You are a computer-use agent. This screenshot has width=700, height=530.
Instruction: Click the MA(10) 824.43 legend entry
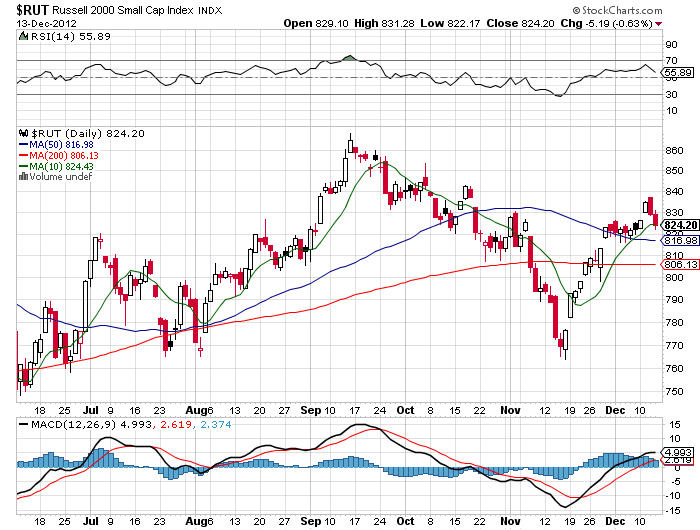56,166
